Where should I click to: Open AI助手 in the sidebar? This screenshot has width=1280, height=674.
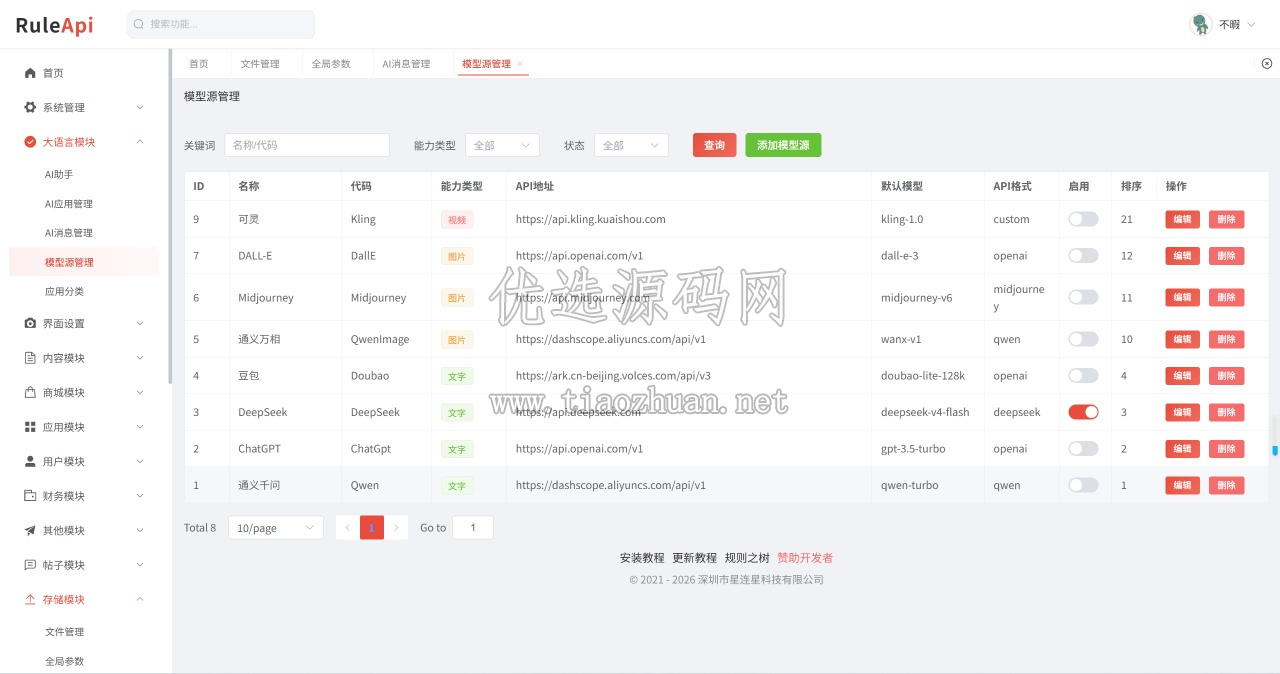pos(59,174)
